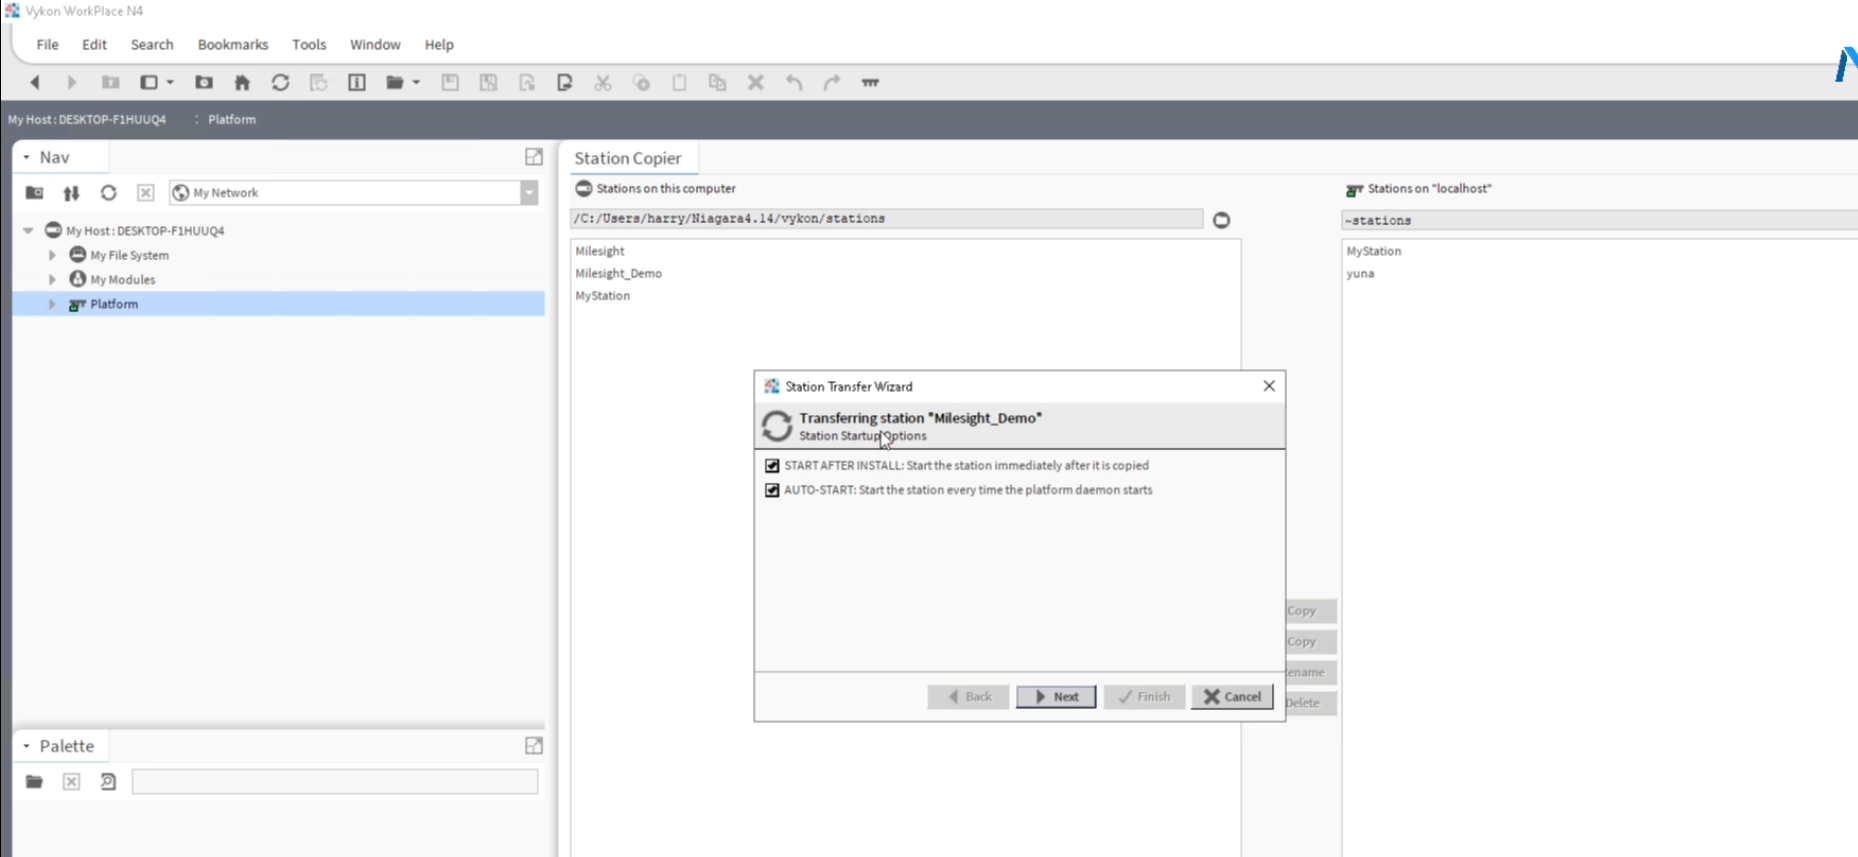
Task: Open the Tools menu
Action: point(309,45)
